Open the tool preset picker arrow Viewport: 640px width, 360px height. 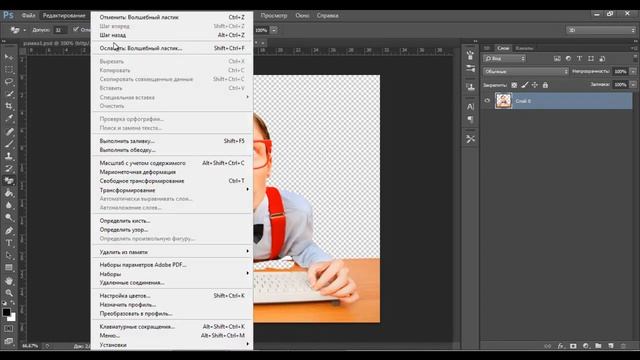click(x=24, y=30)
